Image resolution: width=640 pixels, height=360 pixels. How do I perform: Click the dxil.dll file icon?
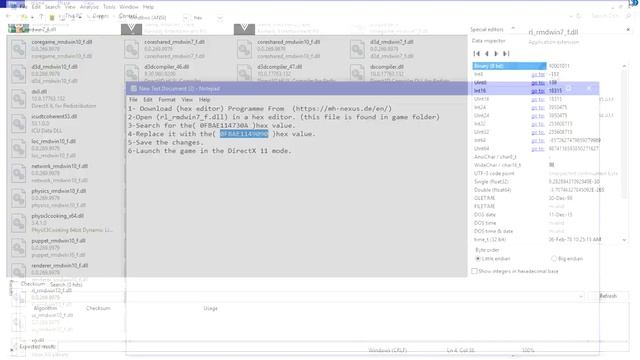19,99
